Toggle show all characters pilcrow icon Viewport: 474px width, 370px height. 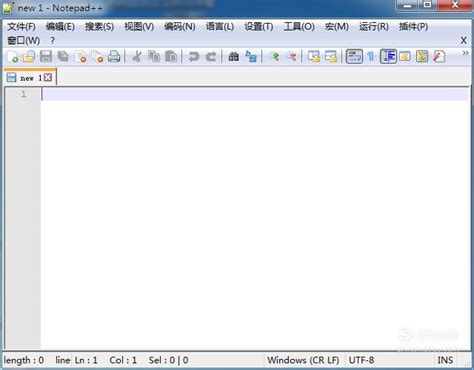click(371, 57)
